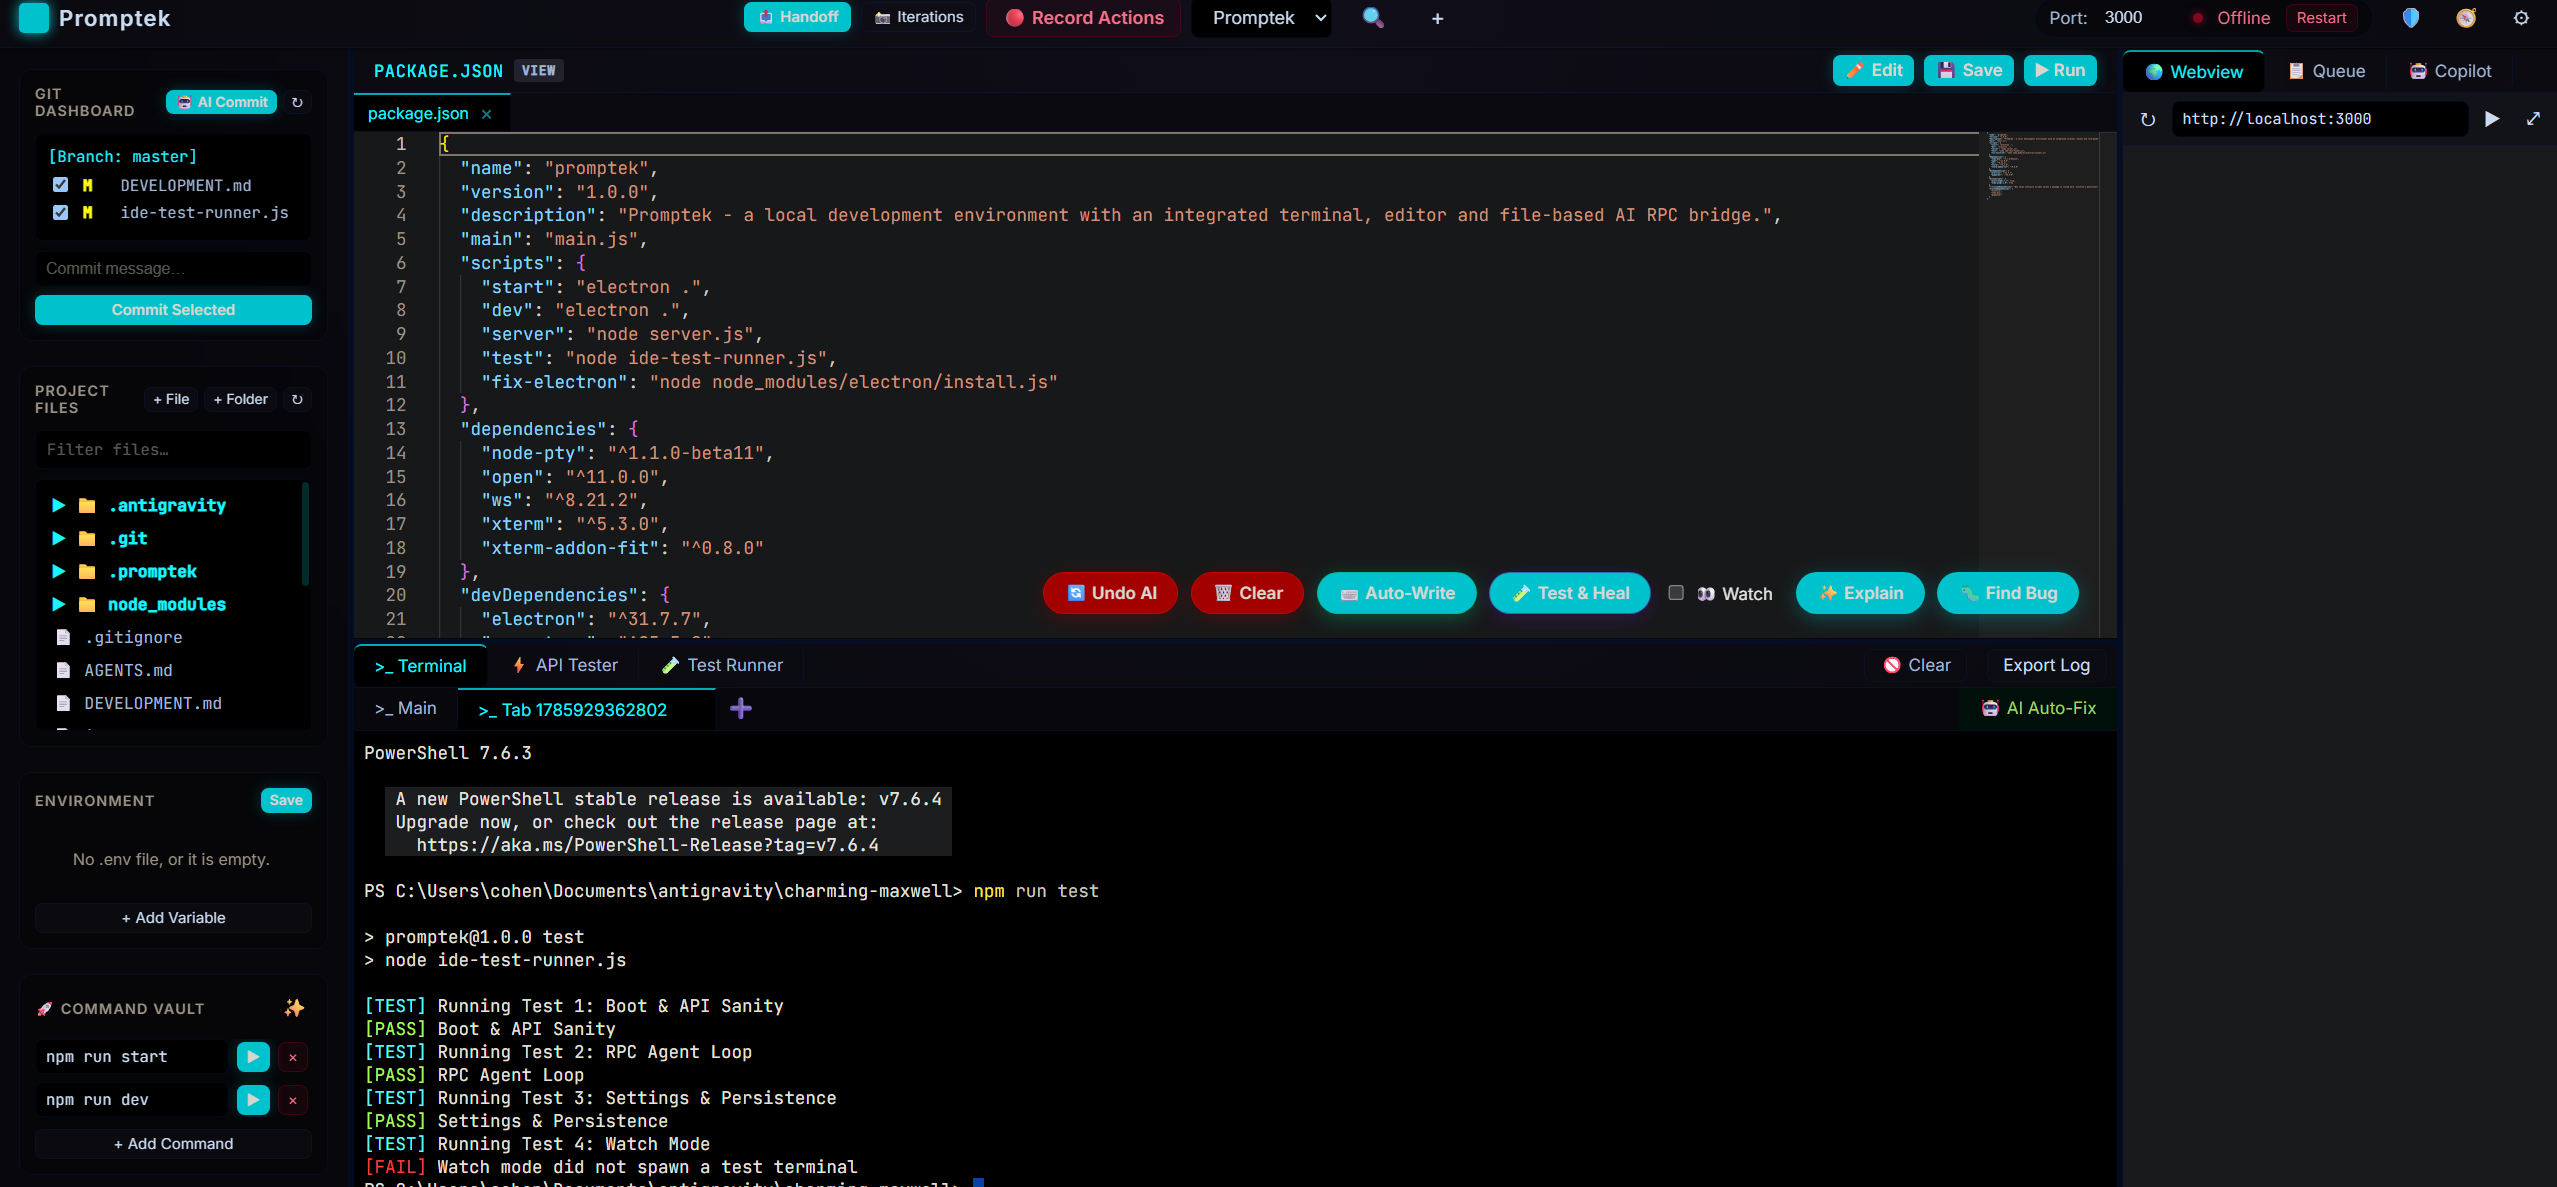Uncheck ide-test-runner.js in Git Dashboard
Viewport: 2557px width, 1187px height.
pos(61,212)
